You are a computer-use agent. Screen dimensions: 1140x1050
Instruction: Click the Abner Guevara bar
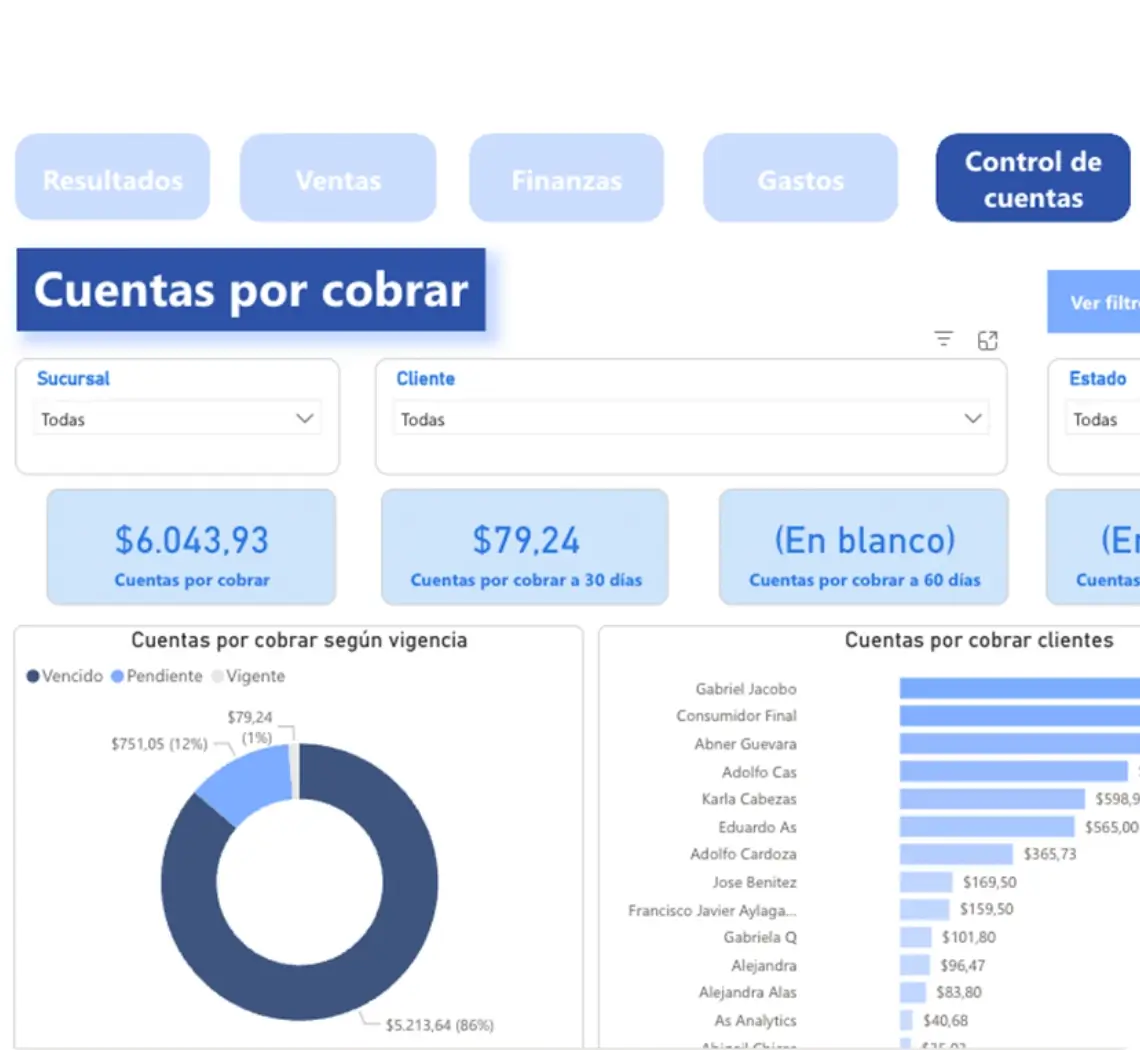coord(1019,744)
